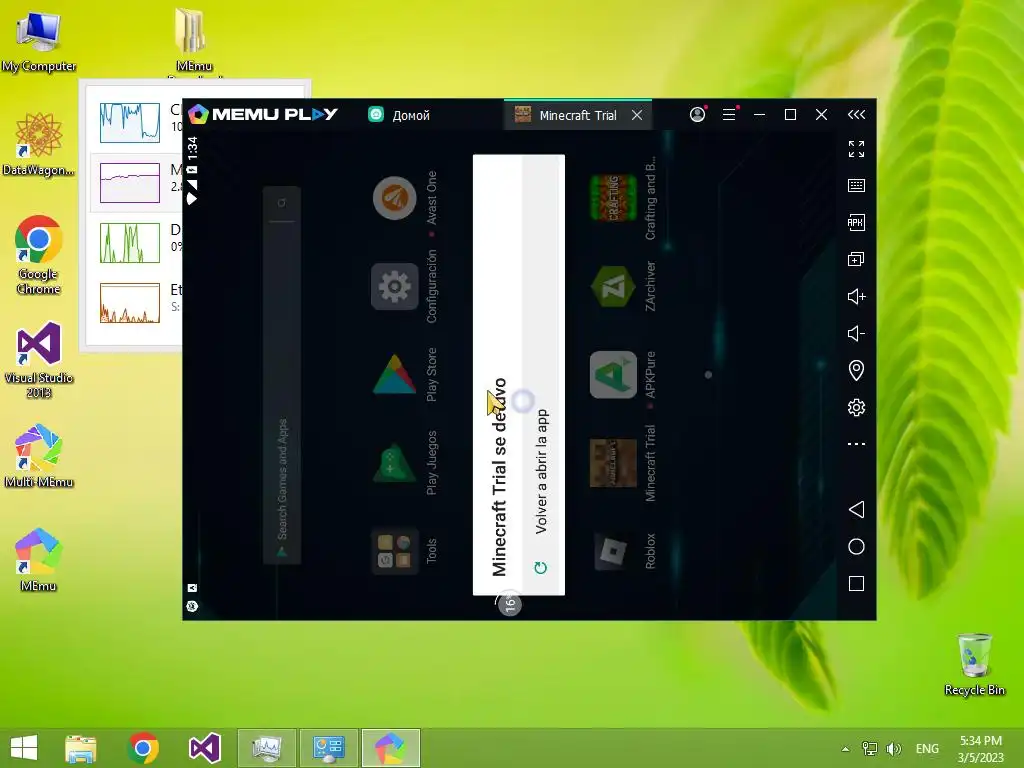Select the Memory graph in Task Manager
1024x768 pixels.
pyautogui.click(x=130, y=182)
